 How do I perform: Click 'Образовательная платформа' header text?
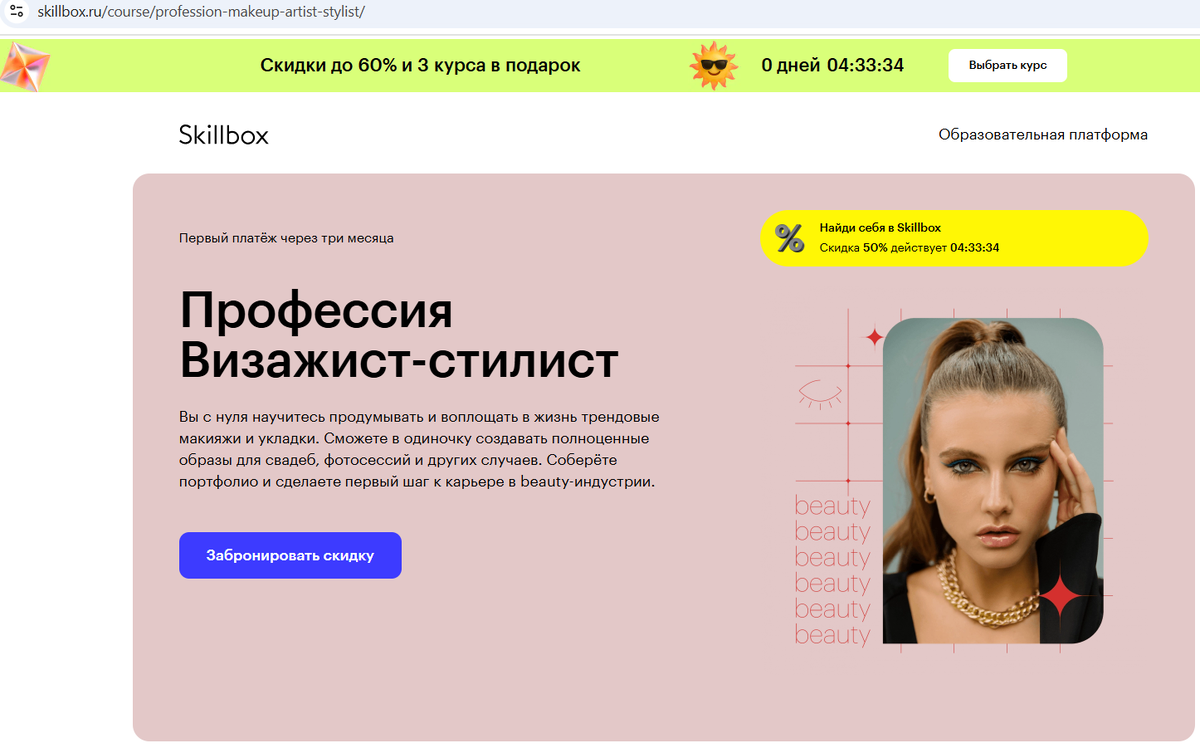point(1043,134)
